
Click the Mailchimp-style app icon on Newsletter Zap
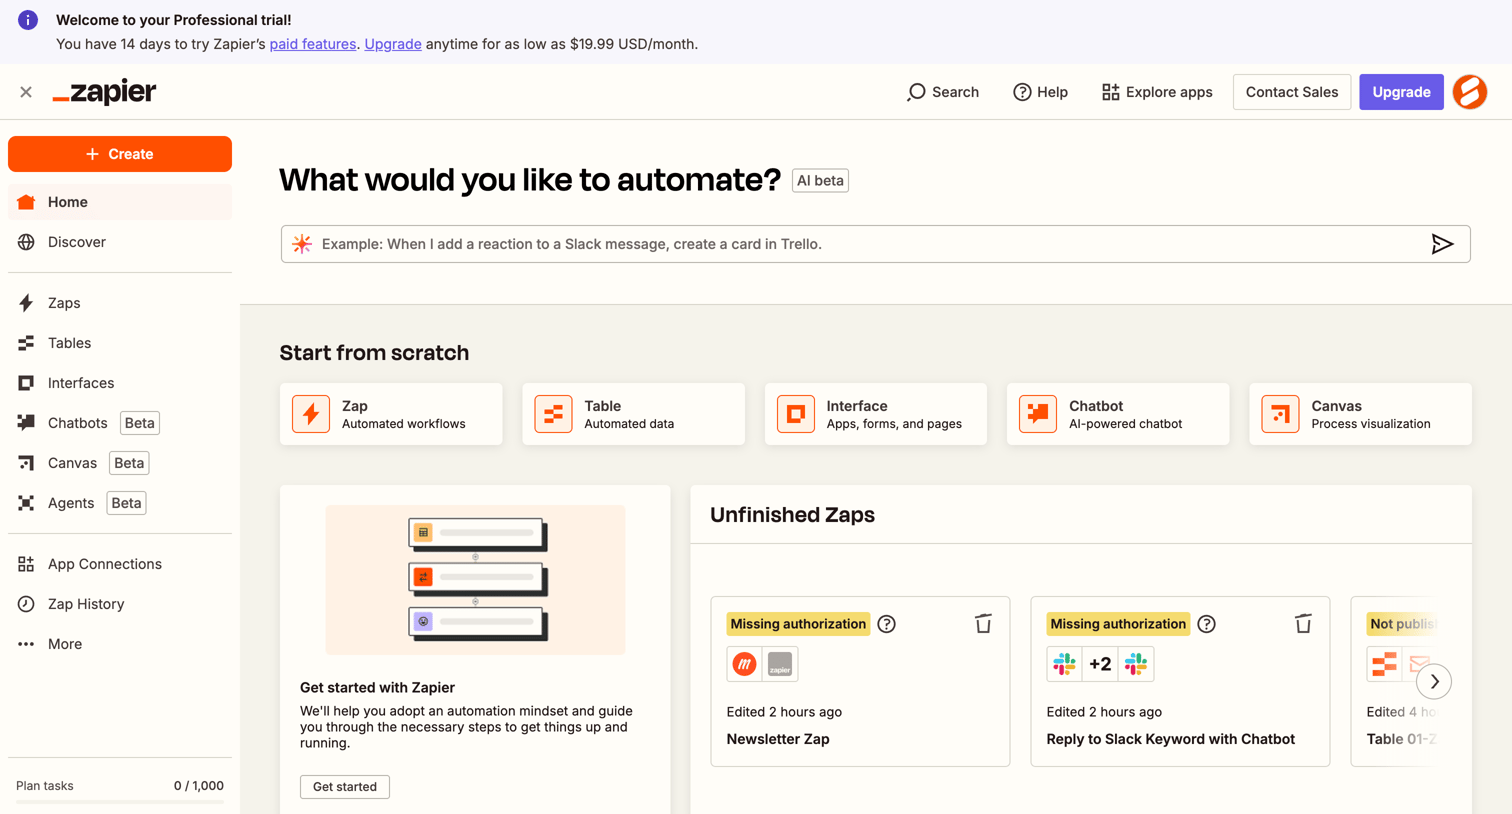[x=744, y=664]
